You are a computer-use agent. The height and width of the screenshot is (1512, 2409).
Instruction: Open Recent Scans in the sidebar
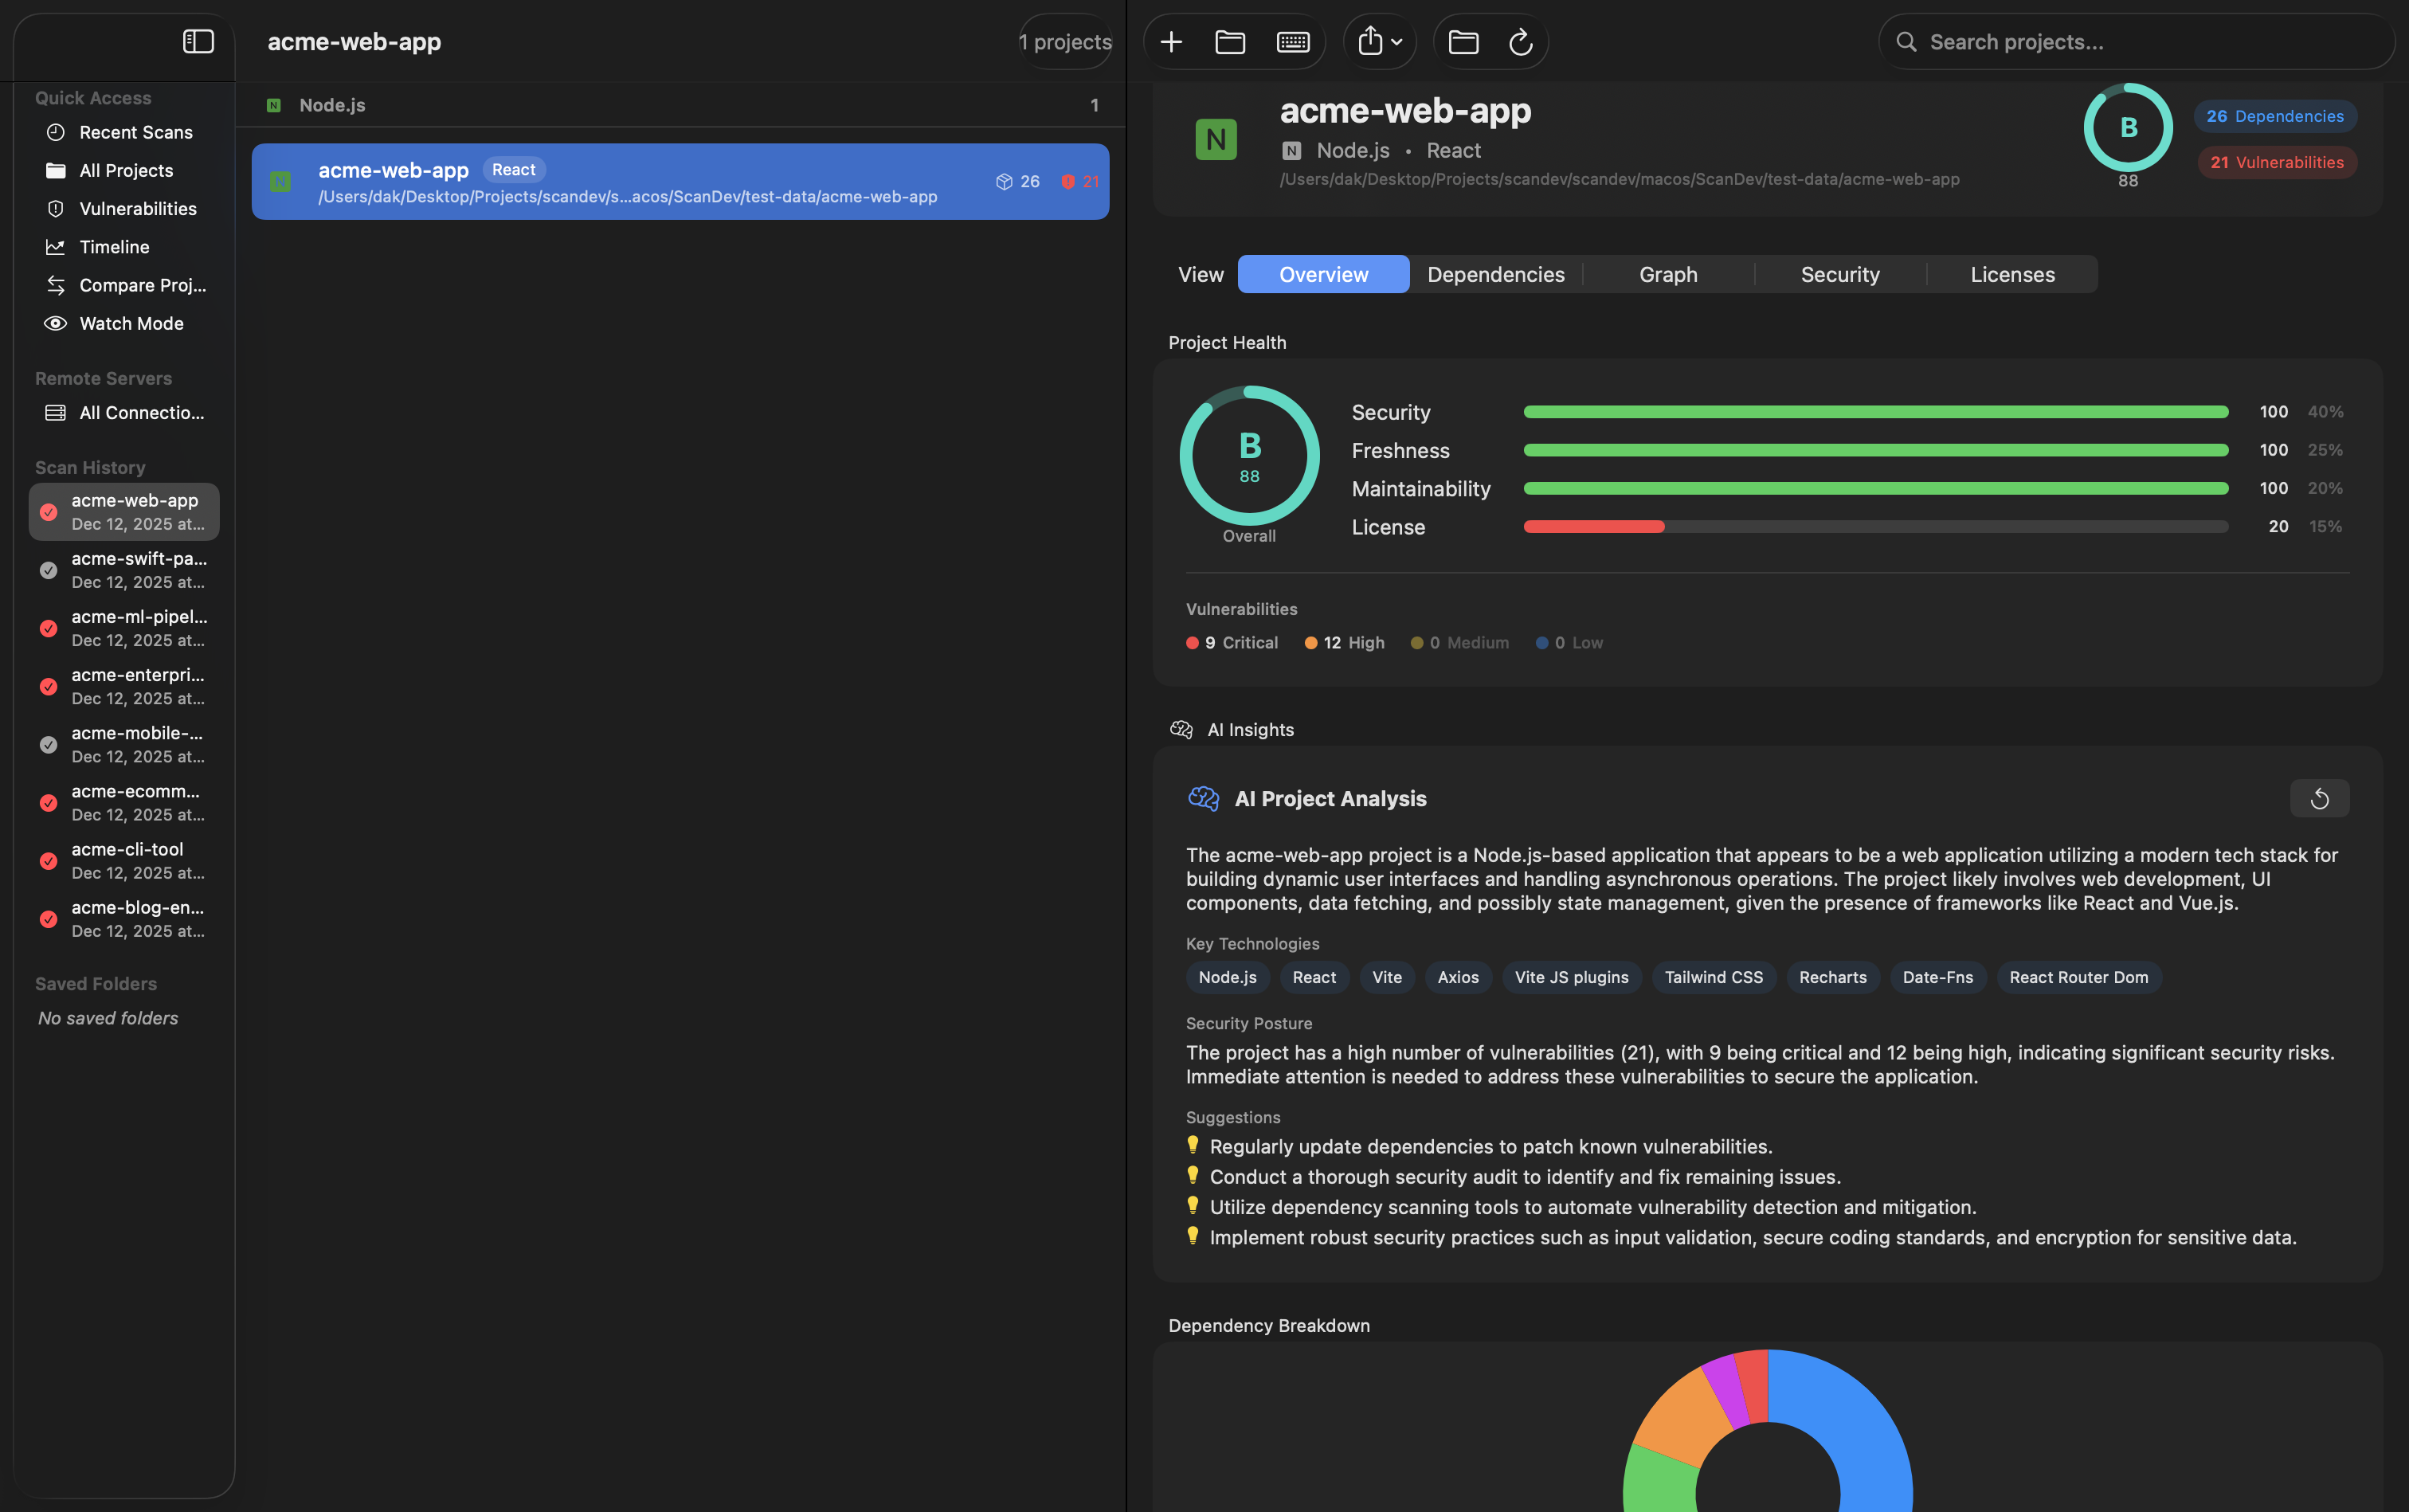pos(136,132)
